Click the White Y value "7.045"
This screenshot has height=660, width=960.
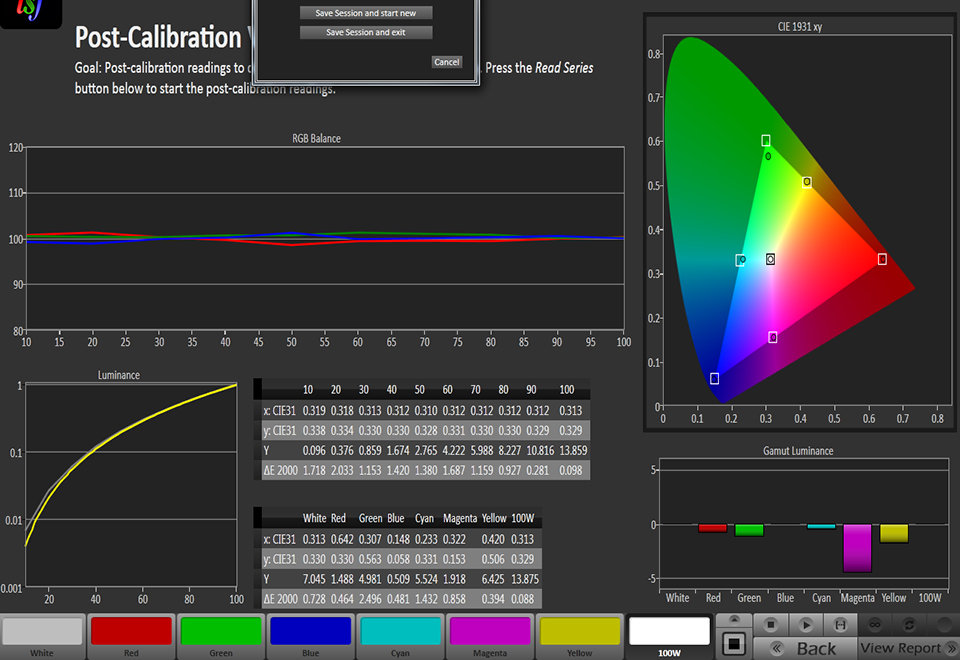point(314,579)
